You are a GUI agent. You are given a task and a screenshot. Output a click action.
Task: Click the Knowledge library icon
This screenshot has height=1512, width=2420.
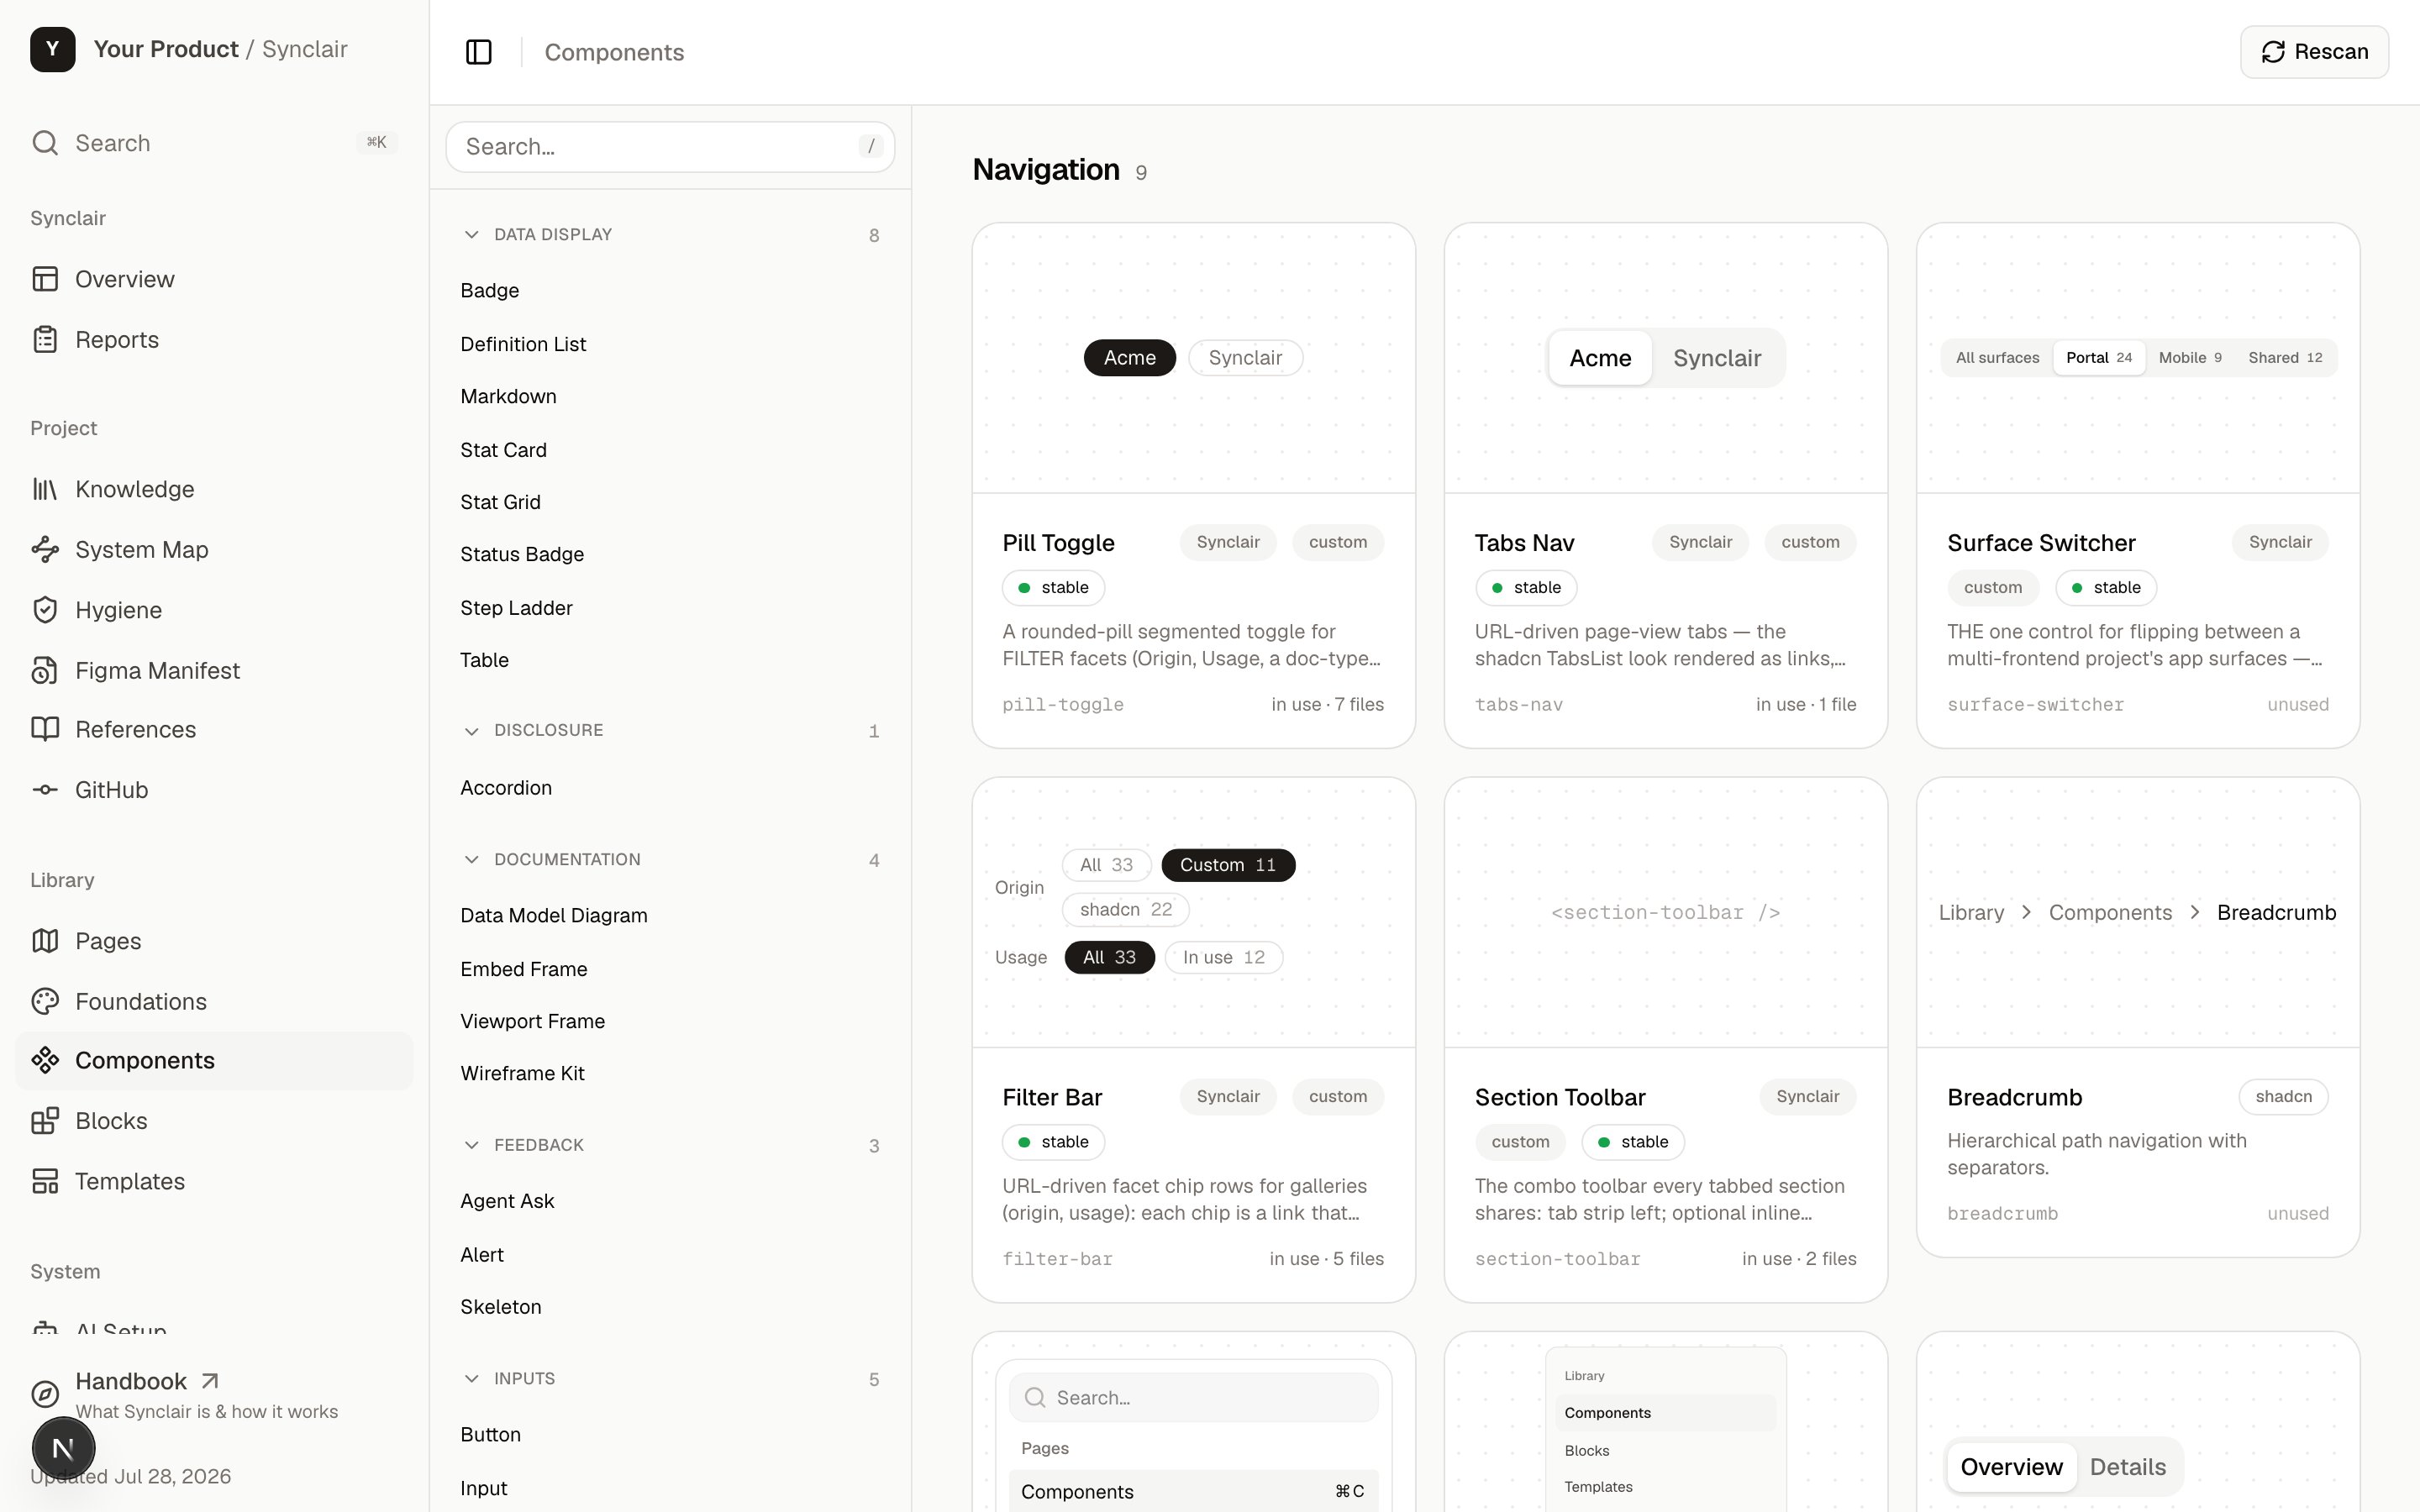[45, 489]
